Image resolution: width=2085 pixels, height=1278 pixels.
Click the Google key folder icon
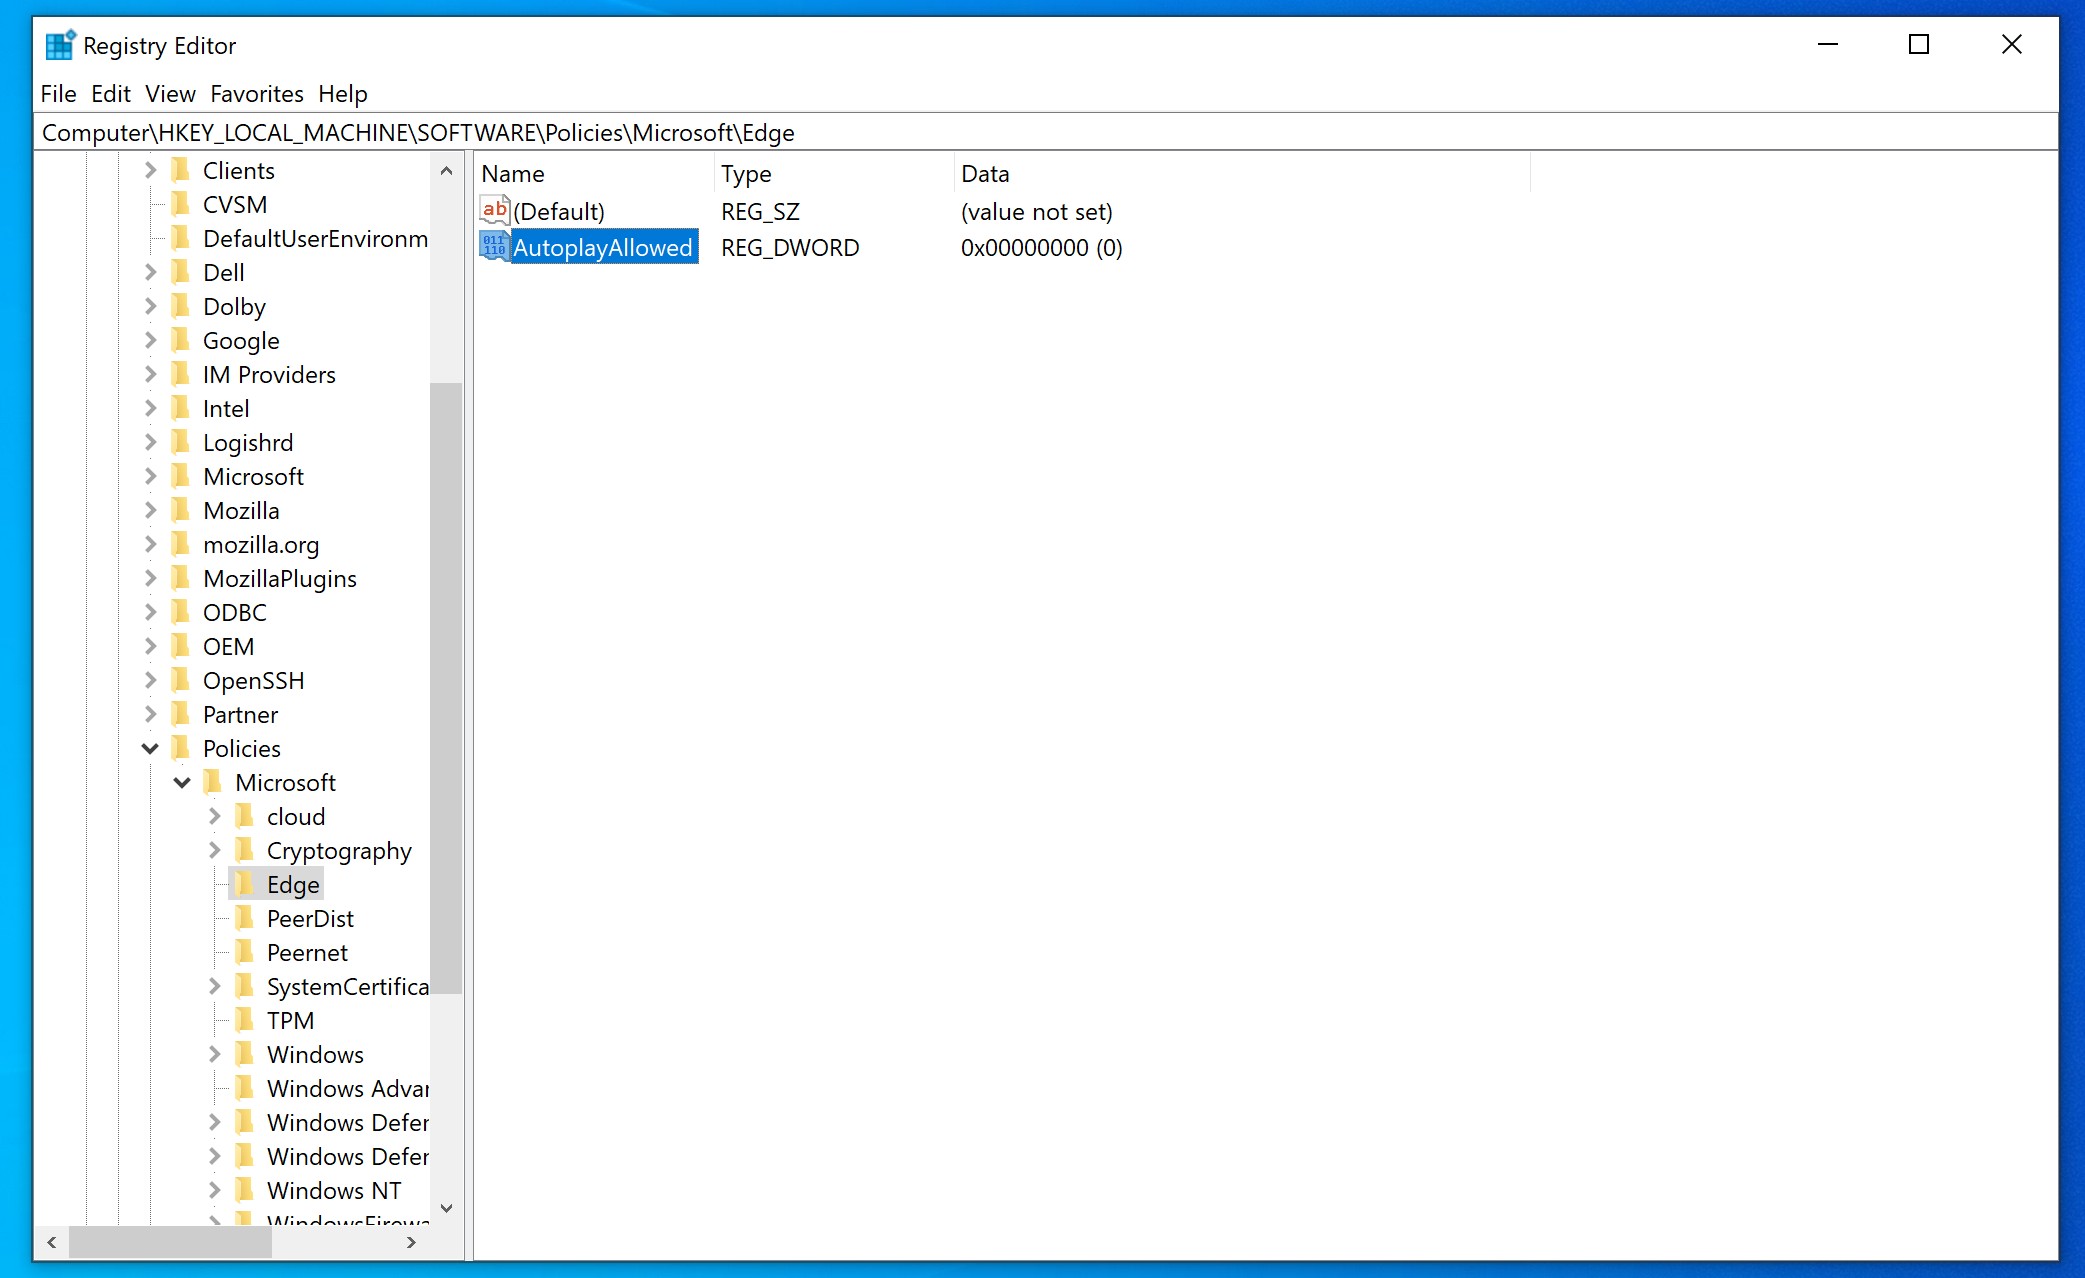[x=181, y=340]
